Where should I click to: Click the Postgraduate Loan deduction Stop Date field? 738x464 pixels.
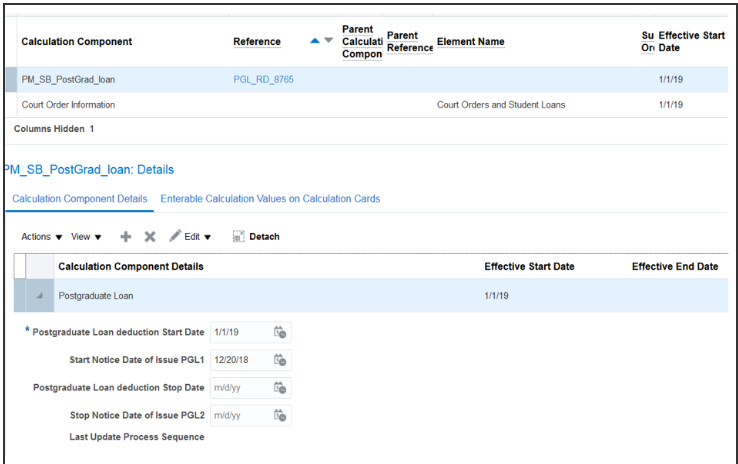(x=239, y=387)
